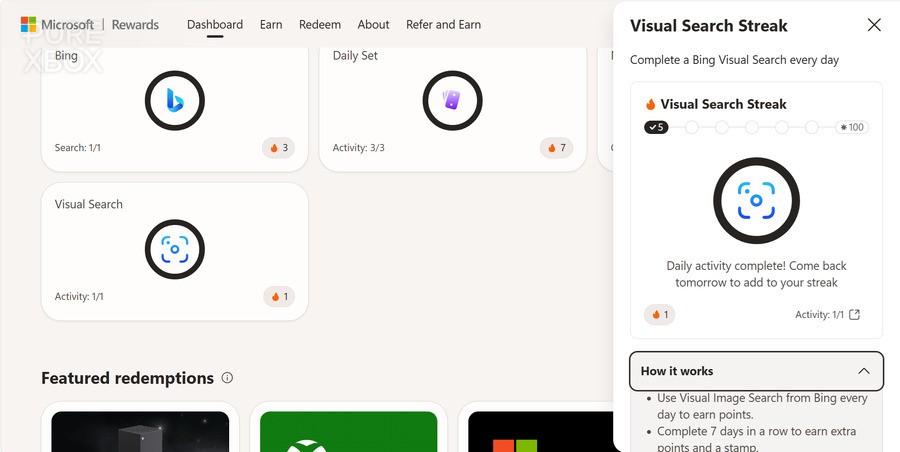Viewport: 900px width, 452px height.
Task: Open external link icon next to Activity: 1/1
Action: tap(855, 314)
